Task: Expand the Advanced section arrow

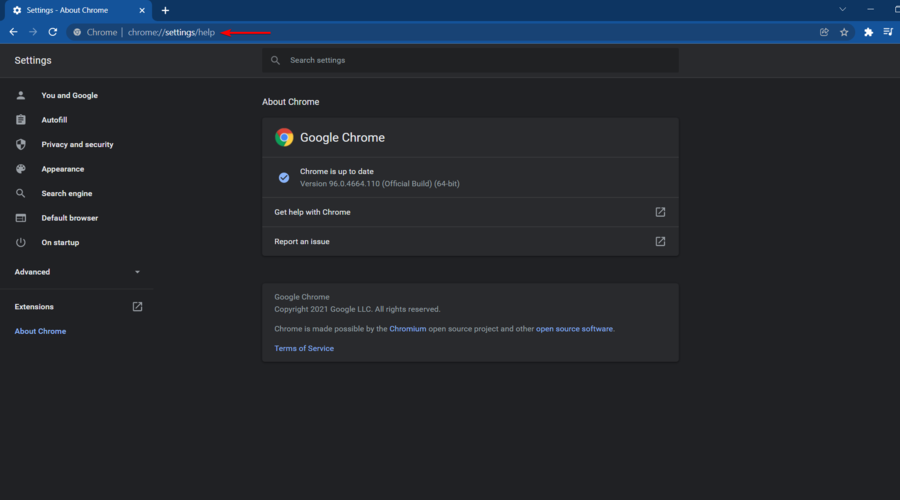Action: click(x=137, y=272)
